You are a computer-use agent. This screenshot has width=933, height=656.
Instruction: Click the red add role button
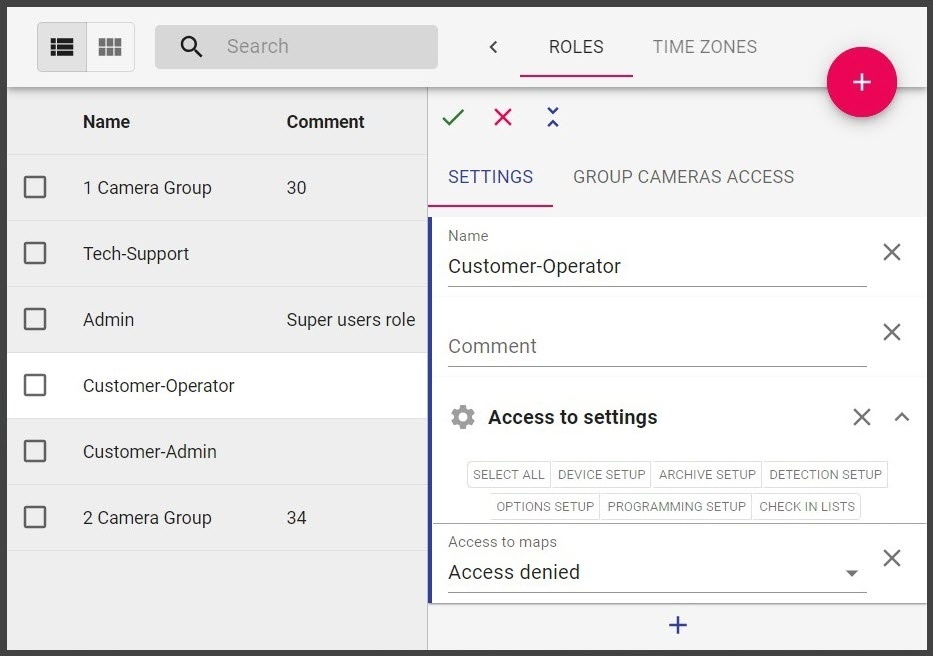pyautogui.click(x=861, y=82)
